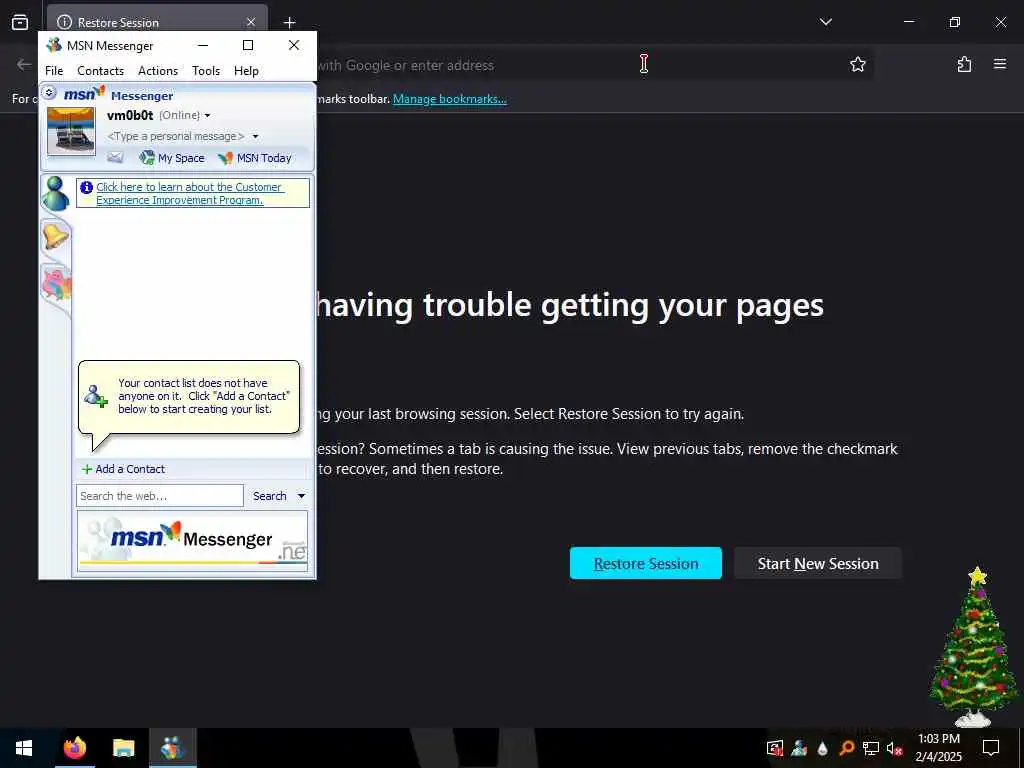Click the Restore Session button

click(645, 564)
